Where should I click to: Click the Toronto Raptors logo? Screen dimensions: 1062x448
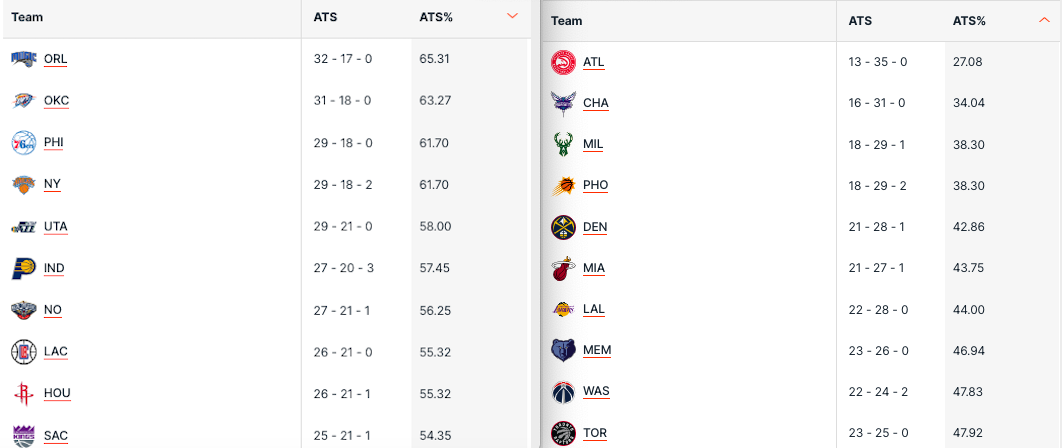point(564,433)
